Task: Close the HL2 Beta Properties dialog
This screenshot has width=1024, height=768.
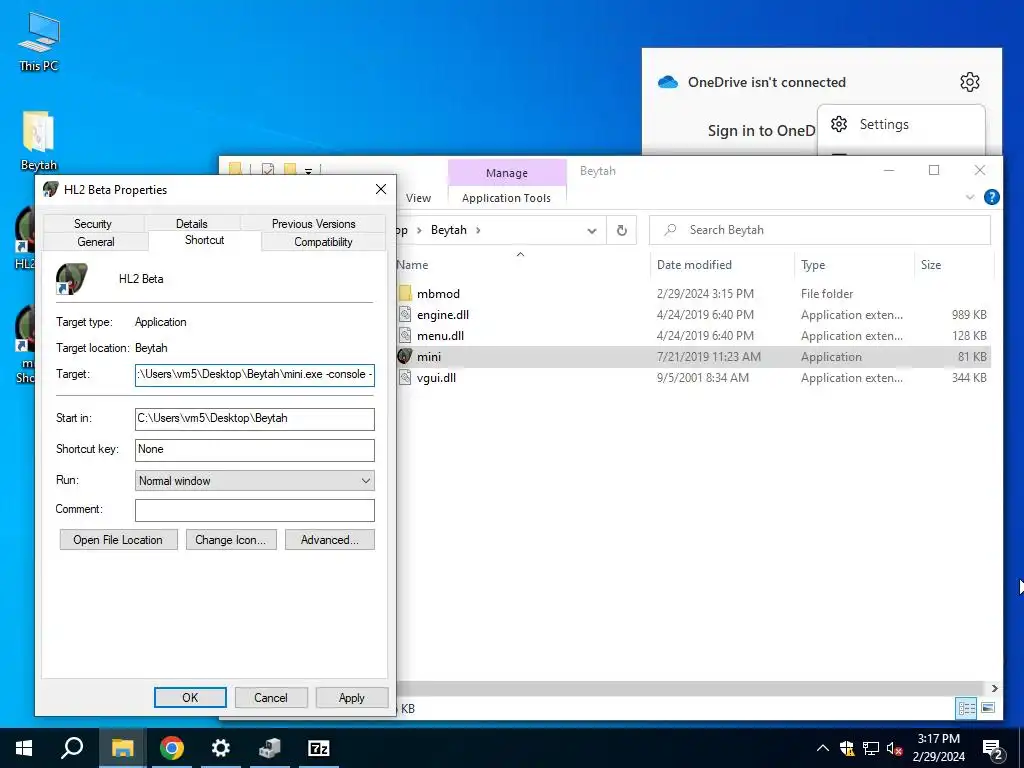Action: coord(381,189)
